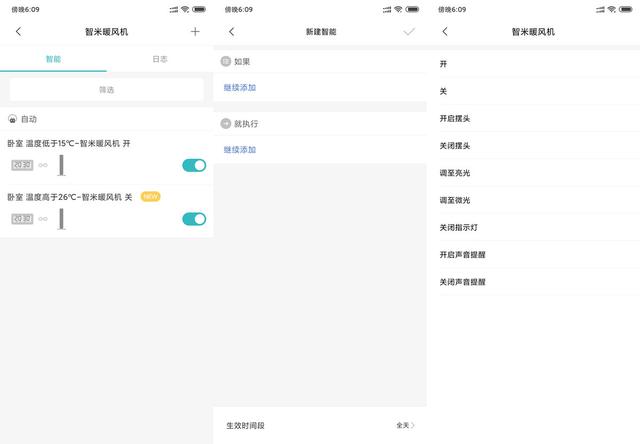Tap battery icon in third screen status bar
640x444 pixels.
click(626, 9)
